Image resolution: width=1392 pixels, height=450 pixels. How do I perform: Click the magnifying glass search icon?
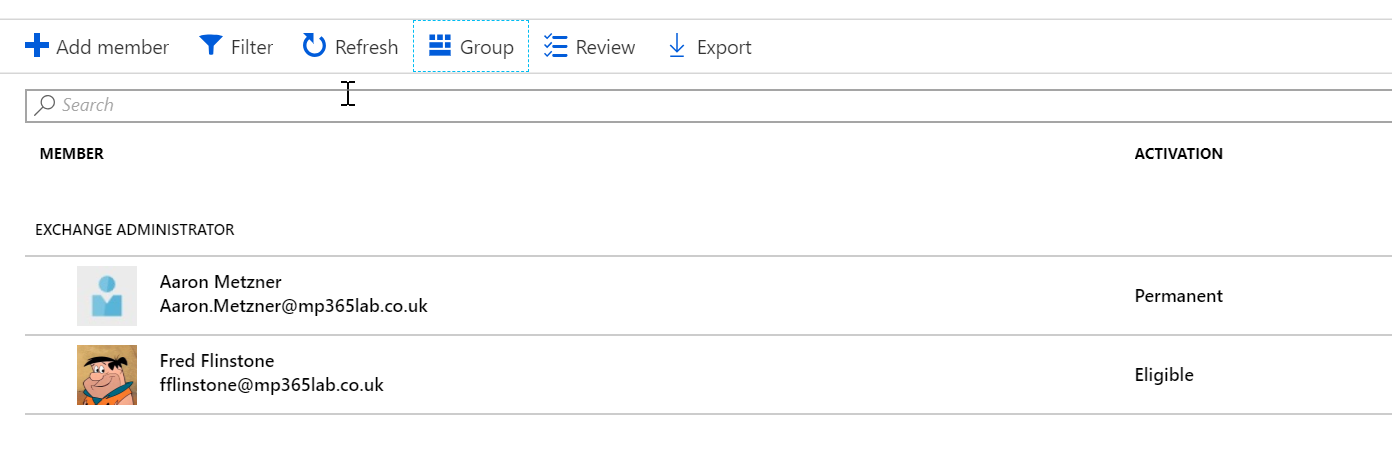tap(44, 105)
